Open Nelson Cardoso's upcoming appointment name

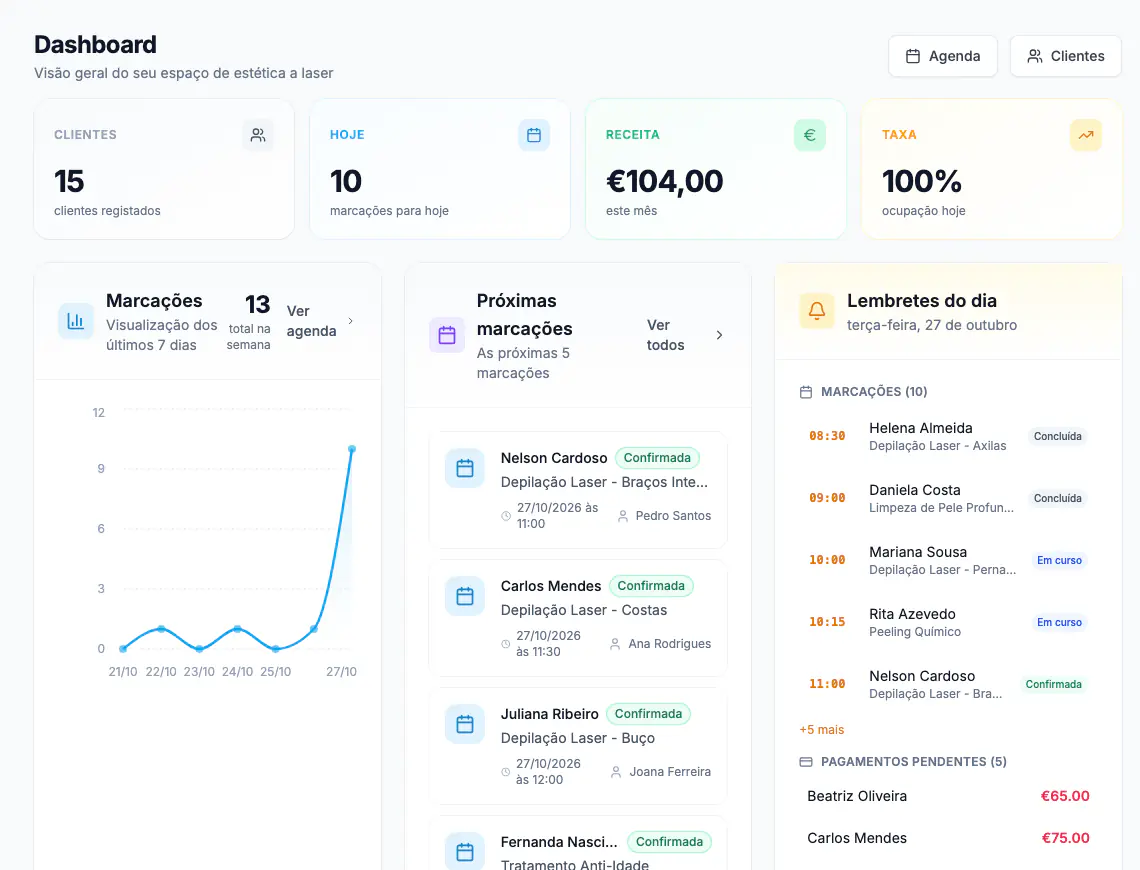pyautogui.click(x=554, y=458)
